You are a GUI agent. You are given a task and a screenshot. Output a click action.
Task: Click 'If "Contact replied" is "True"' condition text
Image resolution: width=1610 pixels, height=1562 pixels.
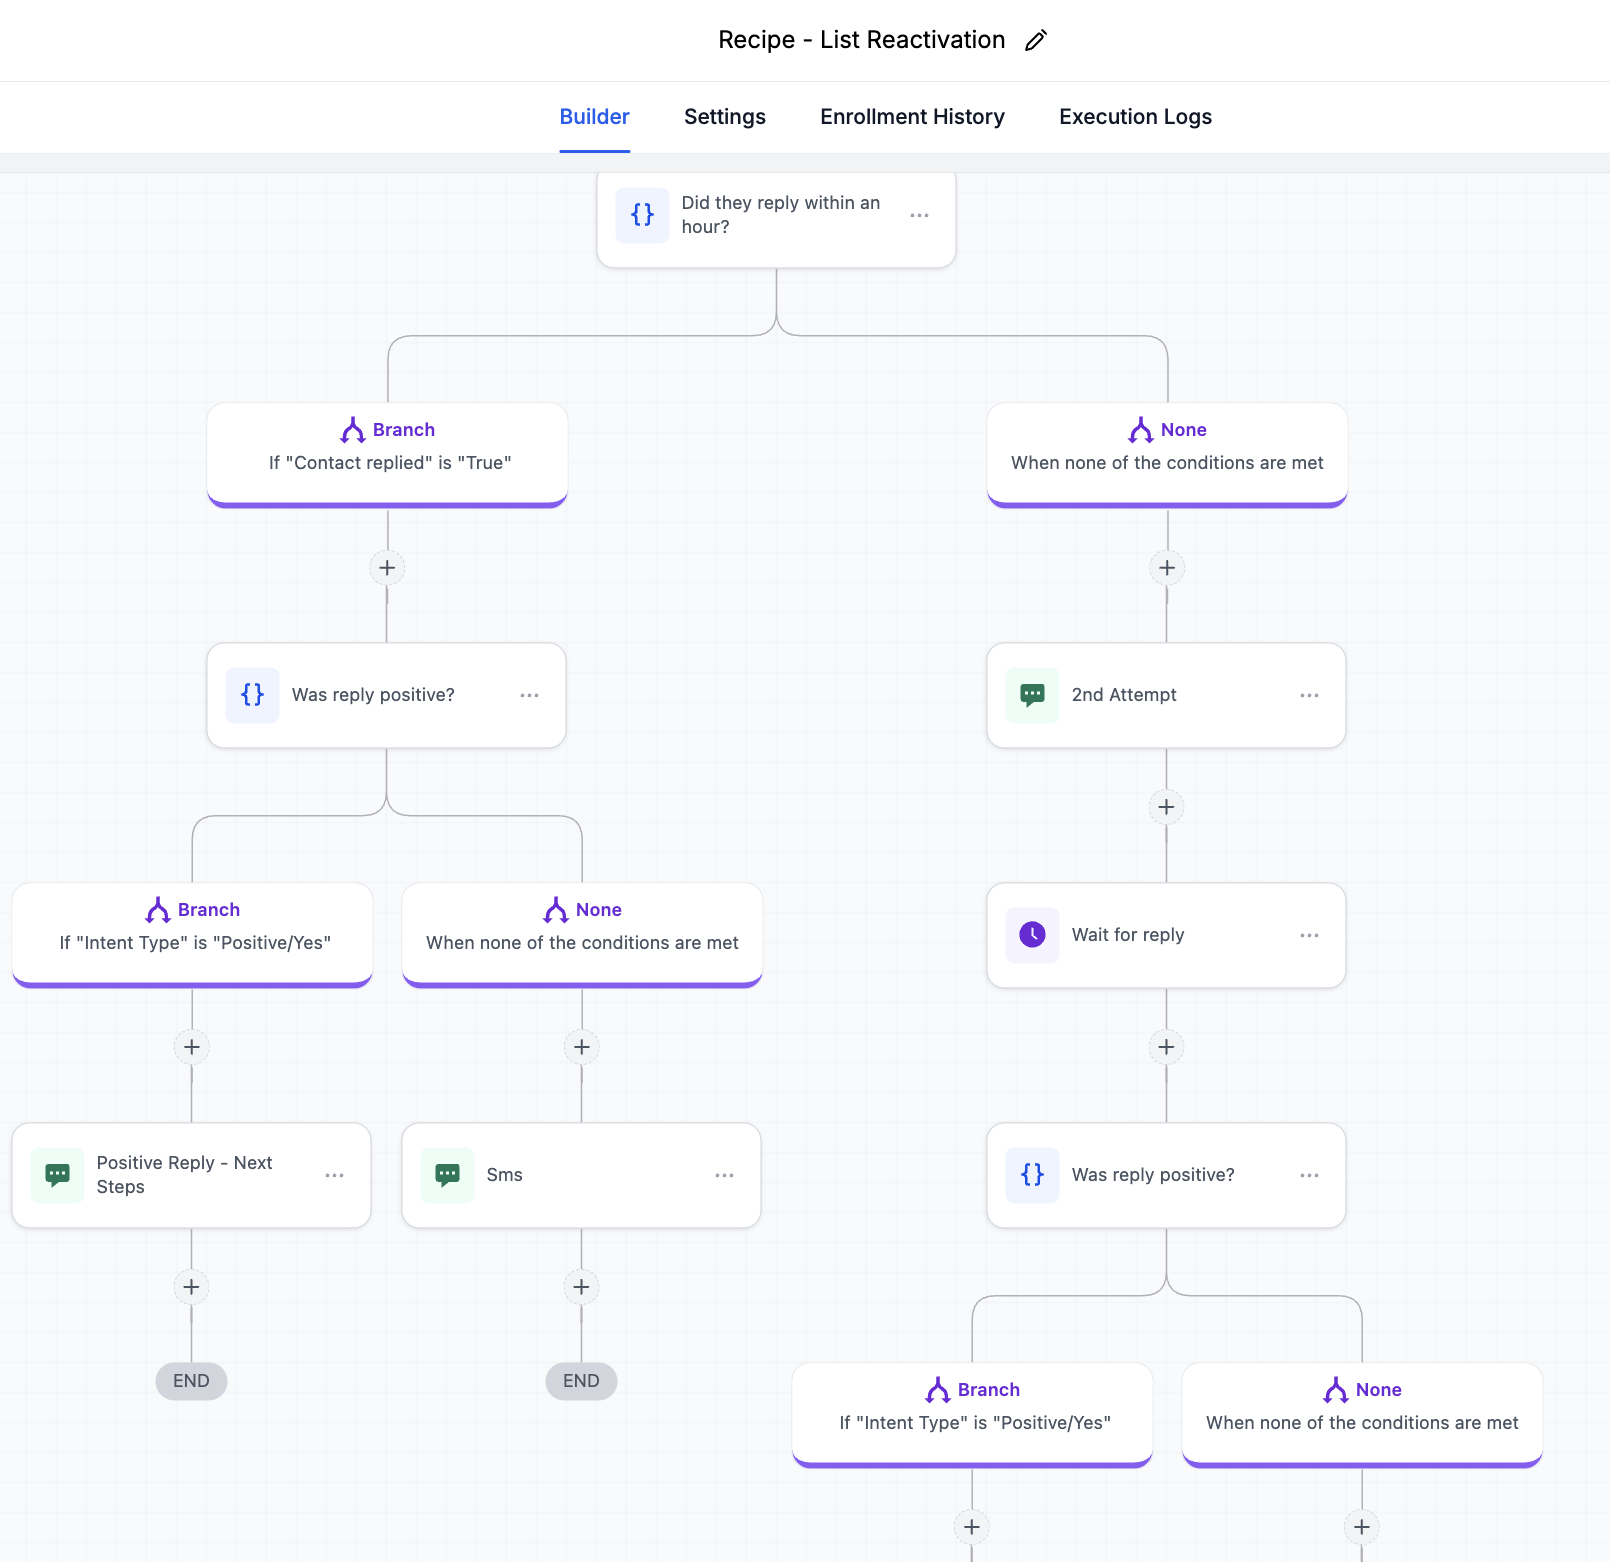[x=390, y=463]
